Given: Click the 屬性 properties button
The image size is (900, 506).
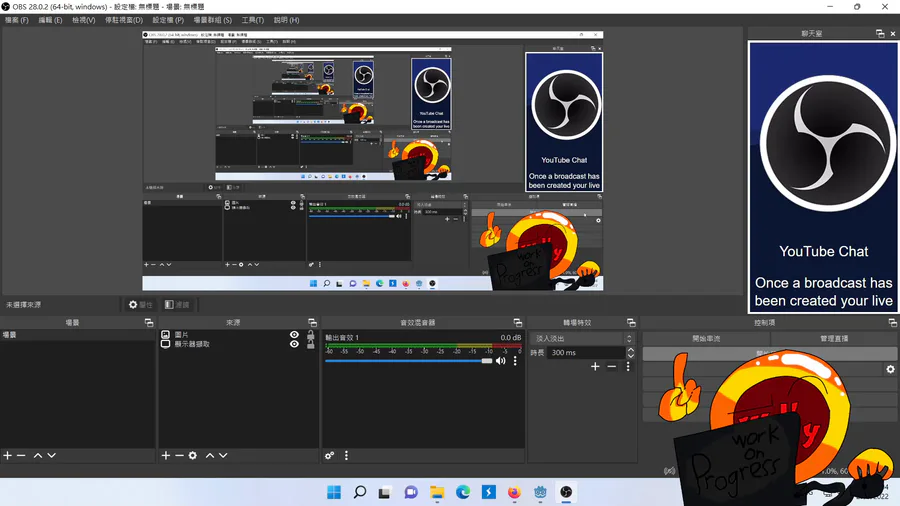Looking at the screenshot, I should click(x=141, y=305).
